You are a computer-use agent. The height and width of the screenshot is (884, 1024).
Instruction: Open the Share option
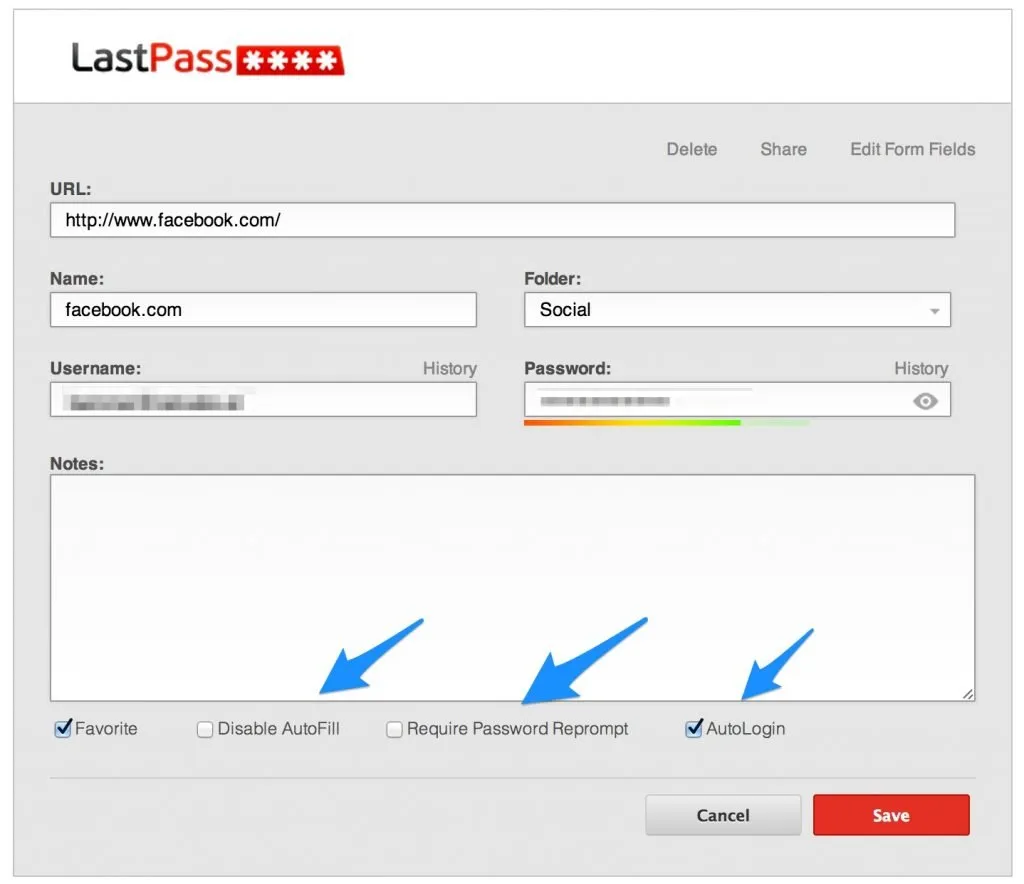(783, 150)
